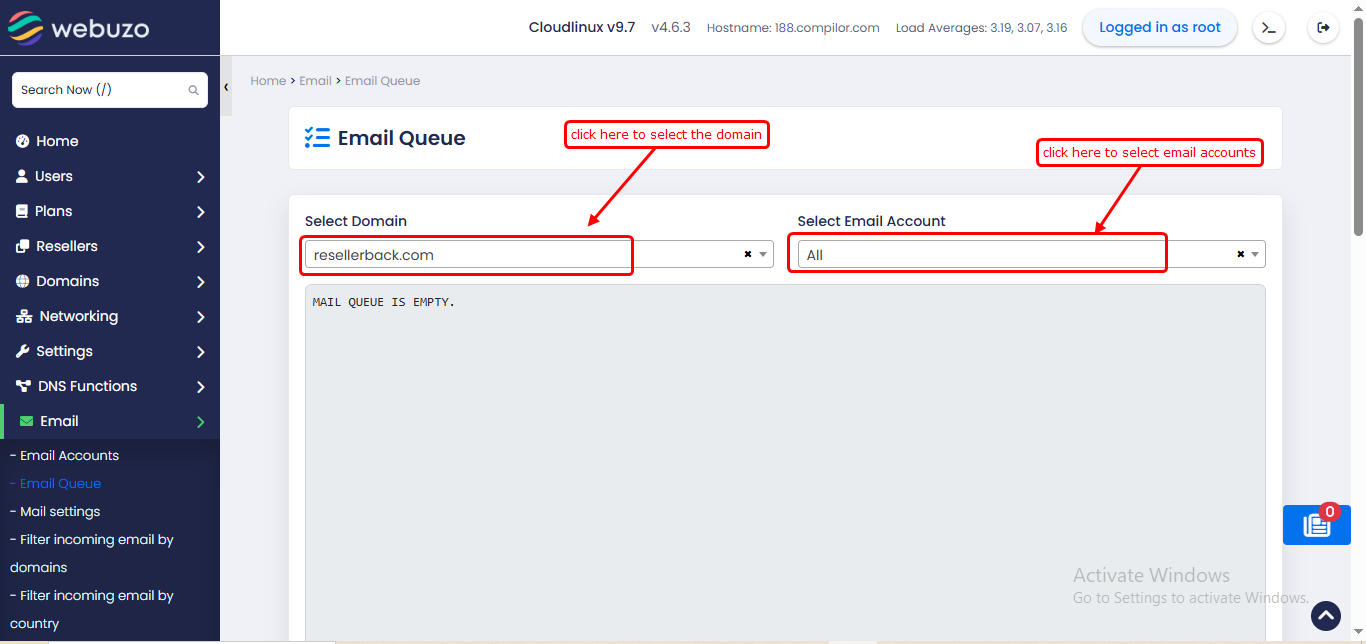Image resolution: width=1366 pixels, height=644 pixels.
Task: Go to Home in sidebar
Action: point(57,141)
